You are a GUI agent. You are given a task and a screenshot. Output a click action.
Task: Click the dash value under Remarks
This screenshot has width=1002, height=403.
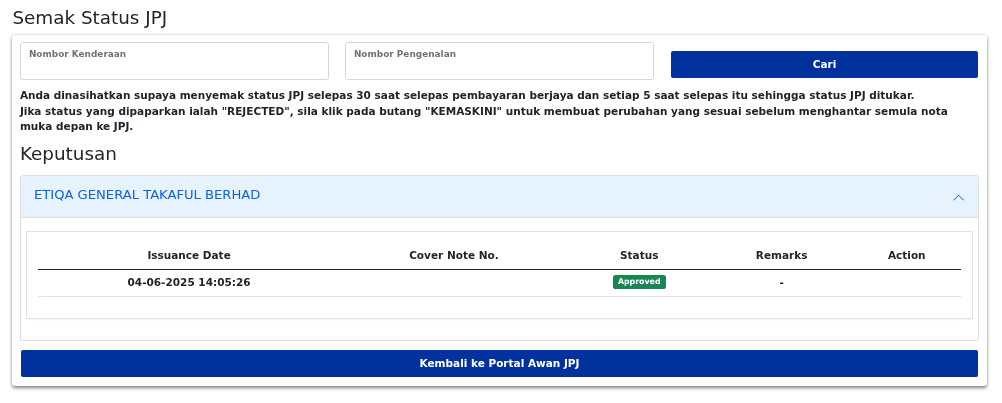coord(782,282)
